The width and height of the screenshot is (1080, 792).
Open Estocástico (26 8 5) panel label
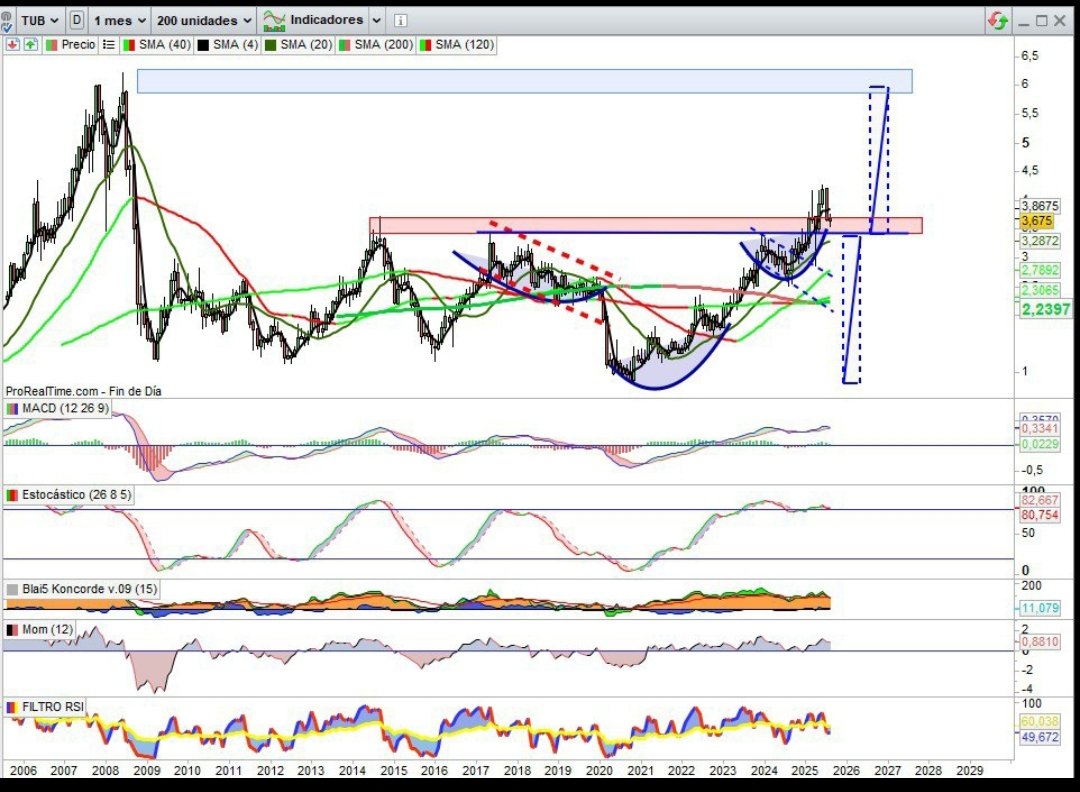coord(76,494)
